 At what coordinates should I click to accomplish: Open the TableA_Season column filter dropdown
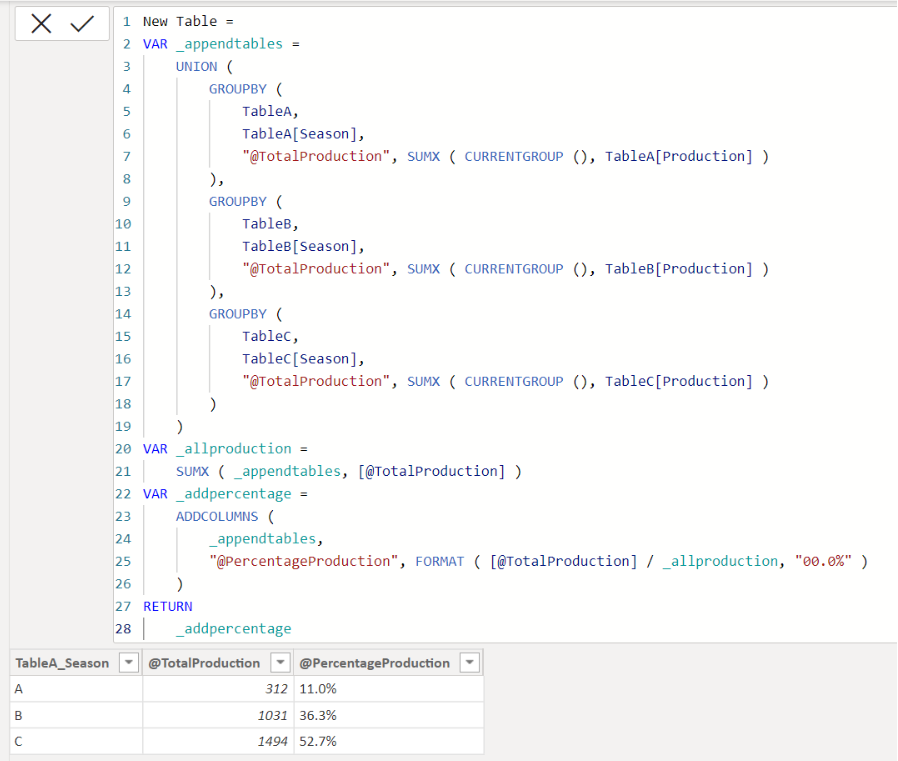(x=129, y=663)
